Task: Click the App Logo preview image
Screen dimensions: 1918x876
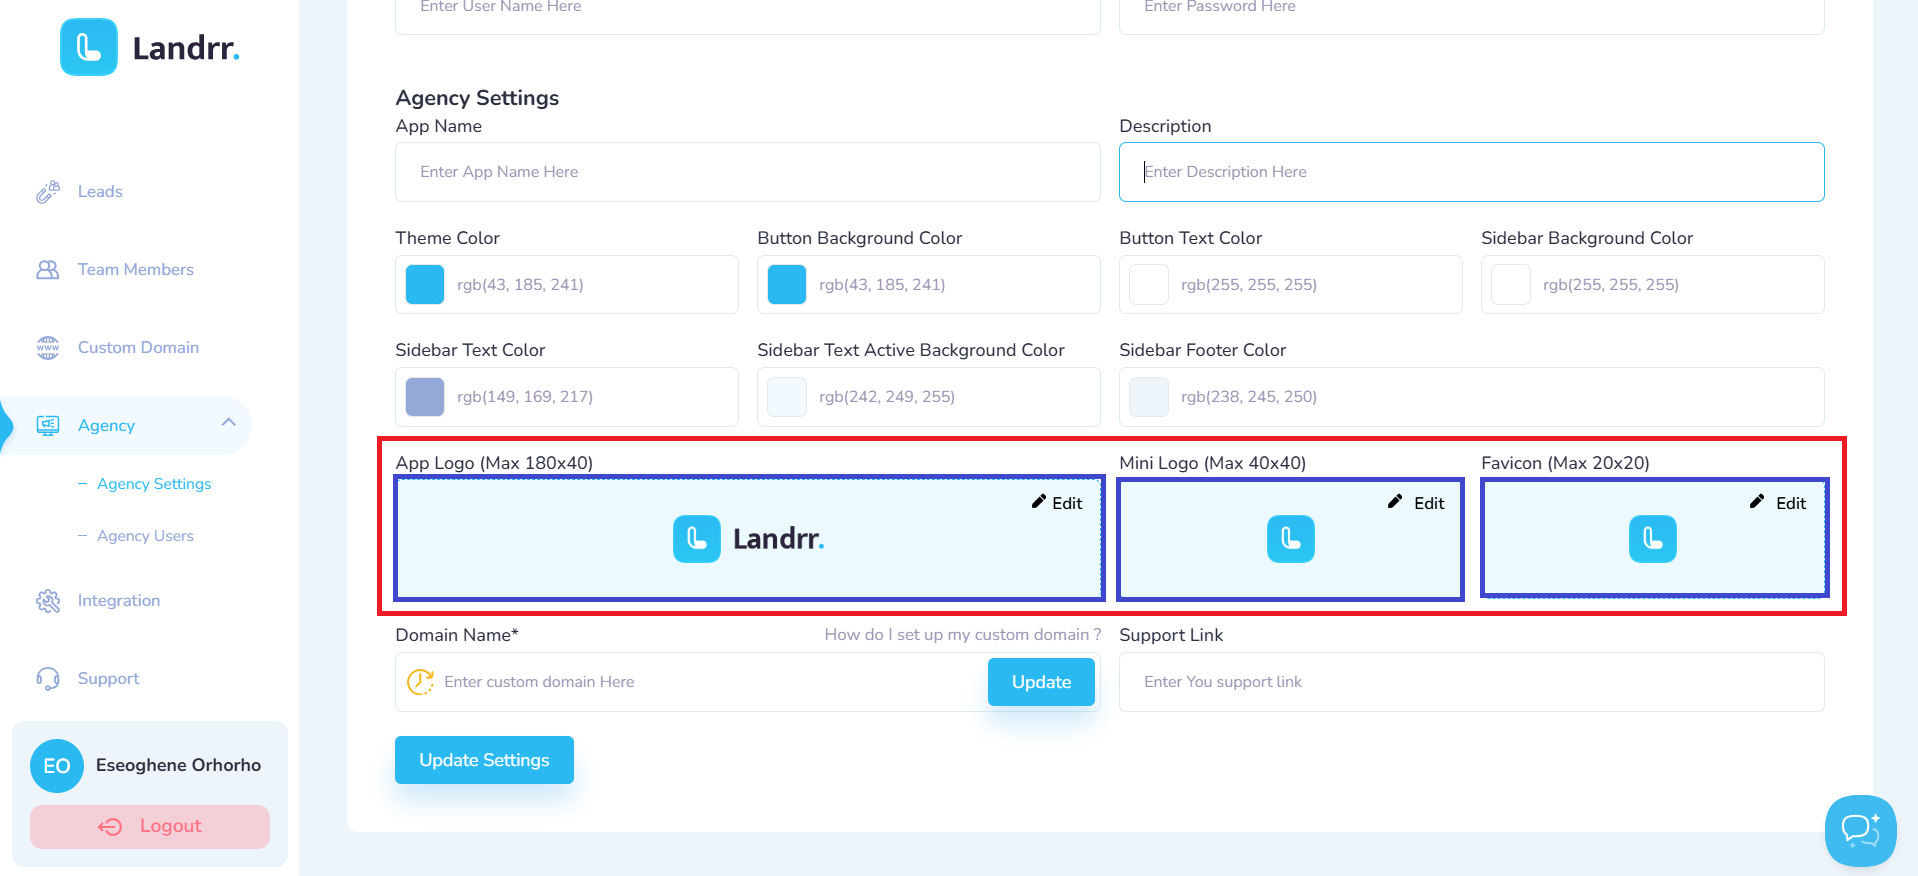Action: (748, 539)
